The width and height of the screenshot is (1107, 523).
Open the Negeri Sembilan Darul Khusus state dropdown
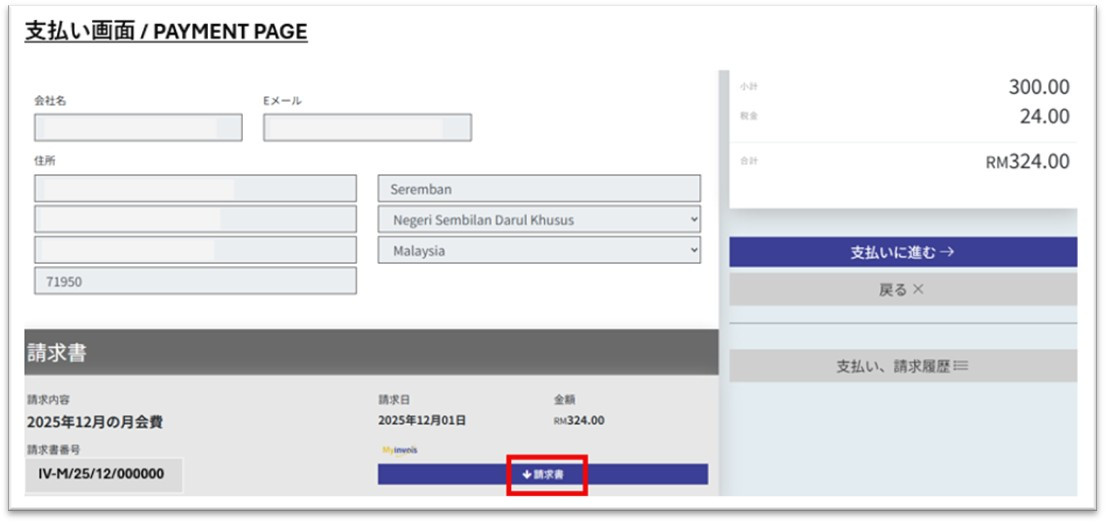[x=539, y=220]
